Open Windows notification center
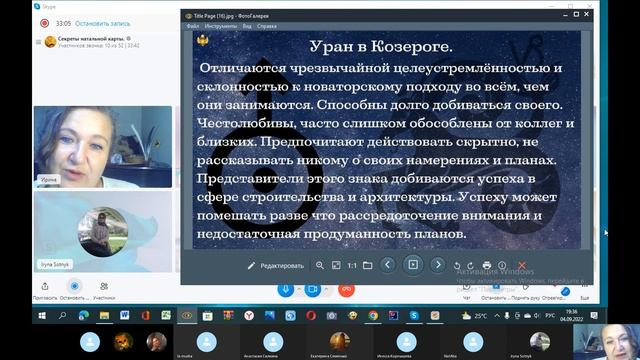This screenshot has height=360, width=640. (594, 316)
